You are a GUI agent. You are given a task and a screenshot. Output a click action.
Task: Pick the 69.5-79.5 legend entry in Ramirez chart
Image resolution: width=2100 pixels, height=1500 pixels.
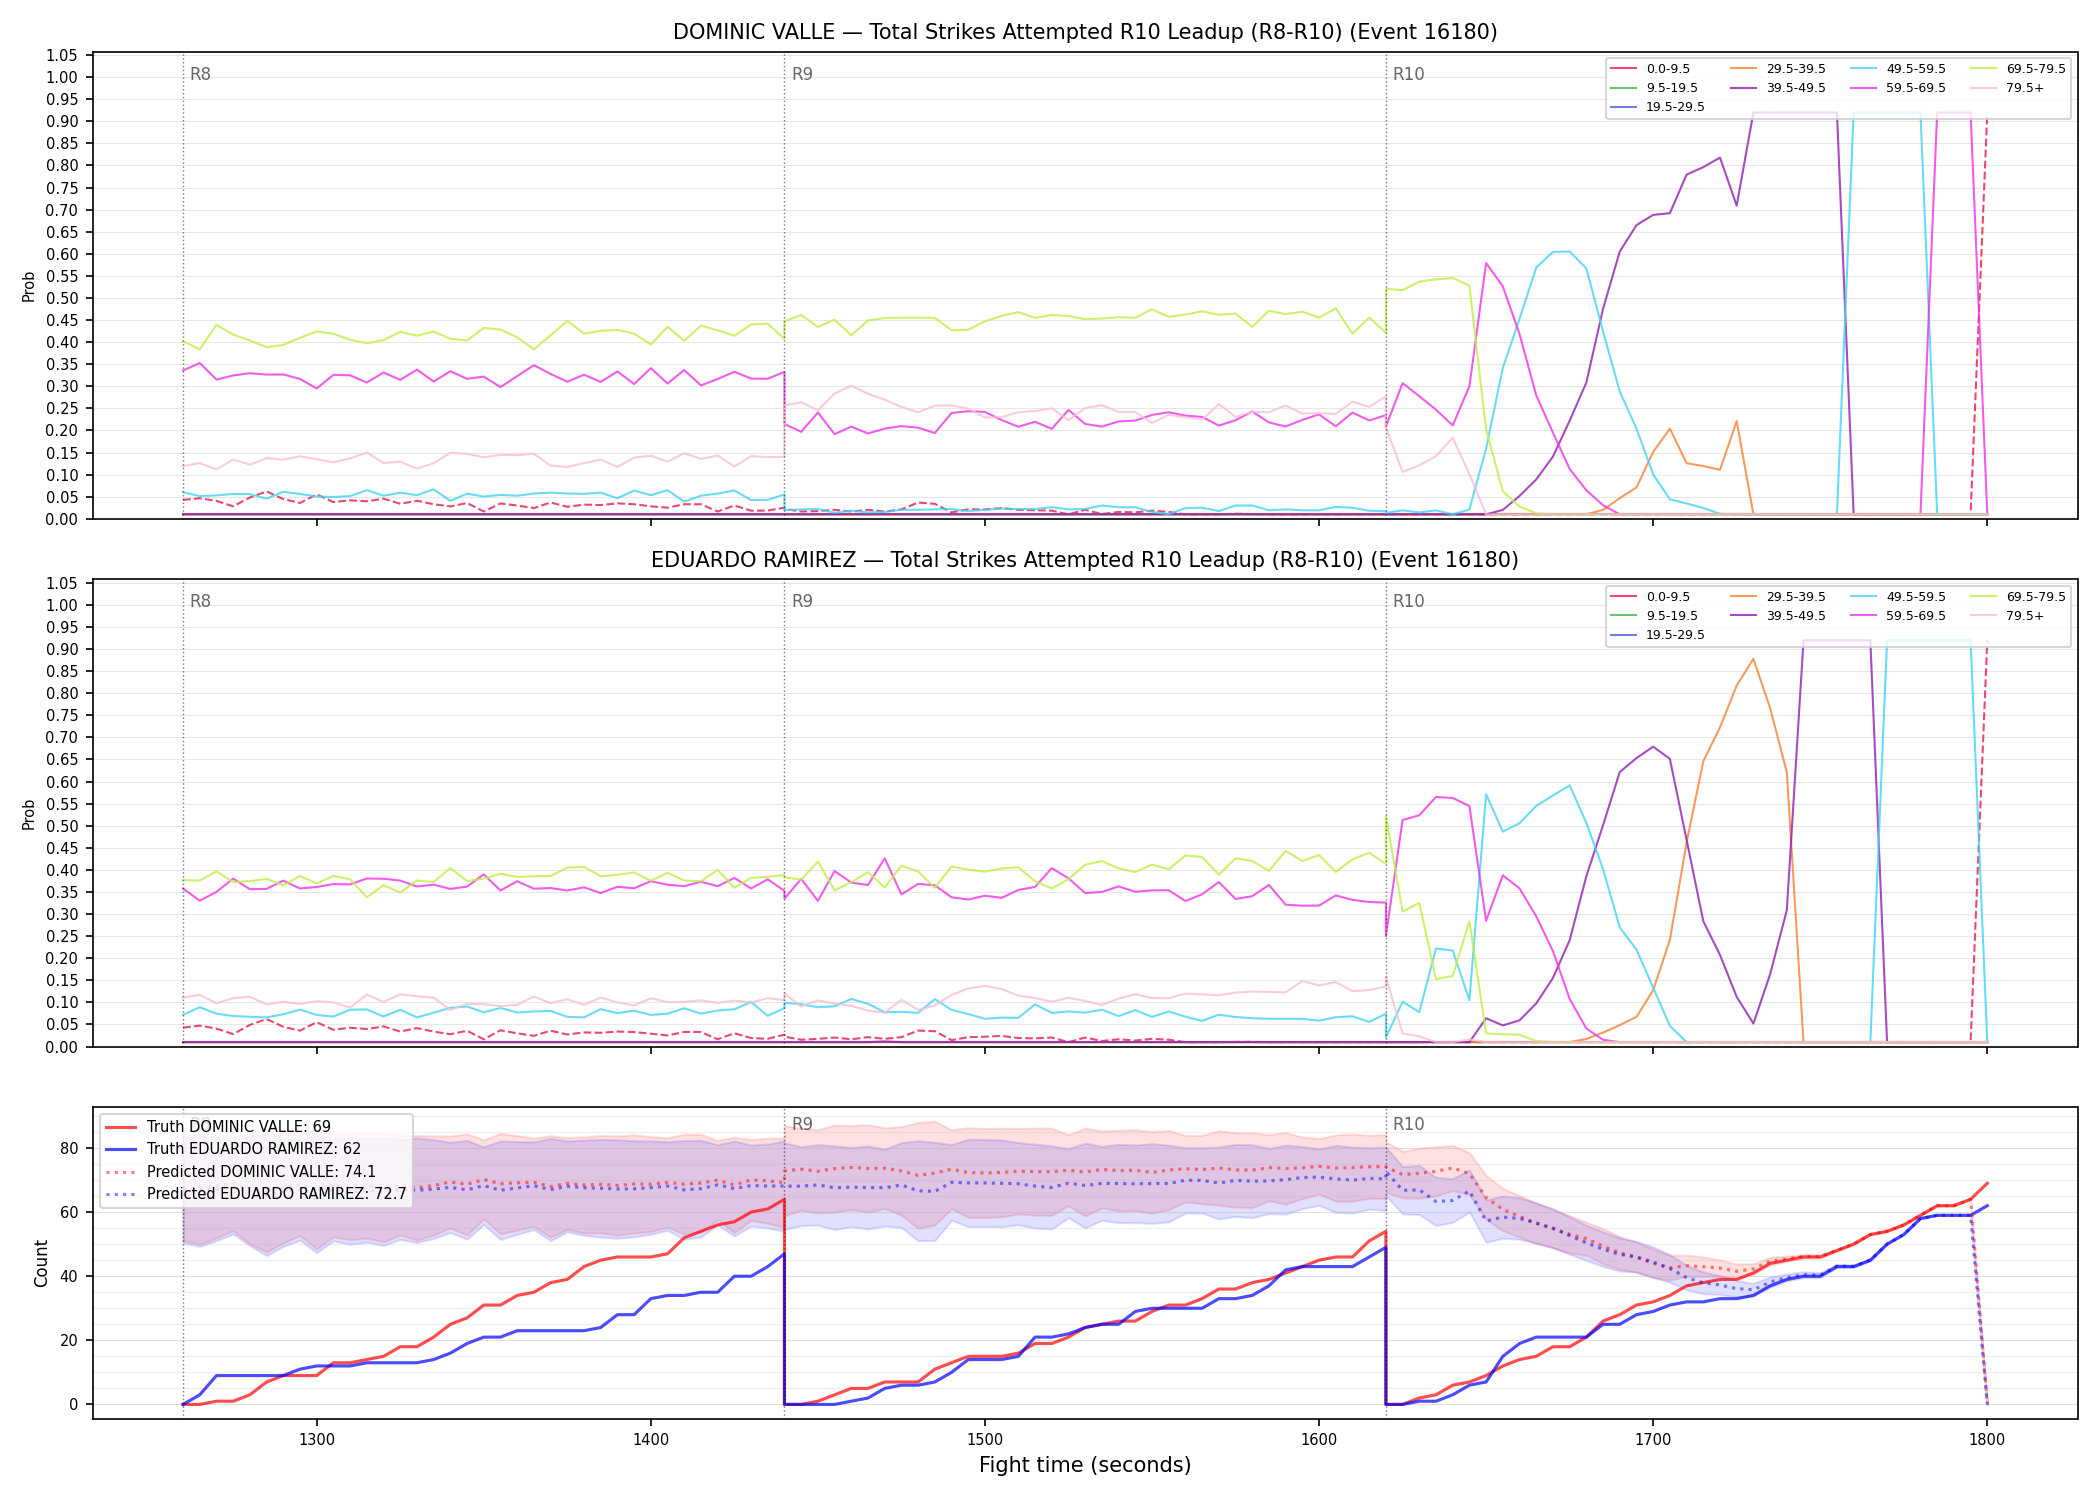tap(2018, 597)
